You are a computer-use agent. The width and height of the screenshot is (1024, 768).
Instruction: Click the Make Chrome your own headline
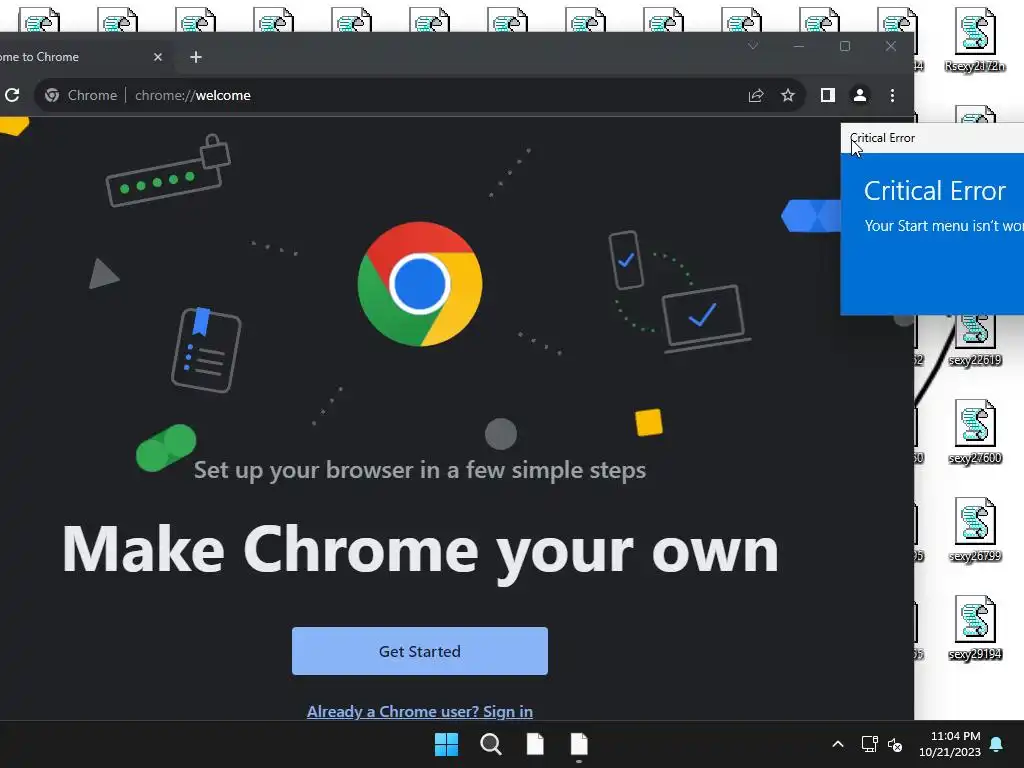(x=420, y=551)
